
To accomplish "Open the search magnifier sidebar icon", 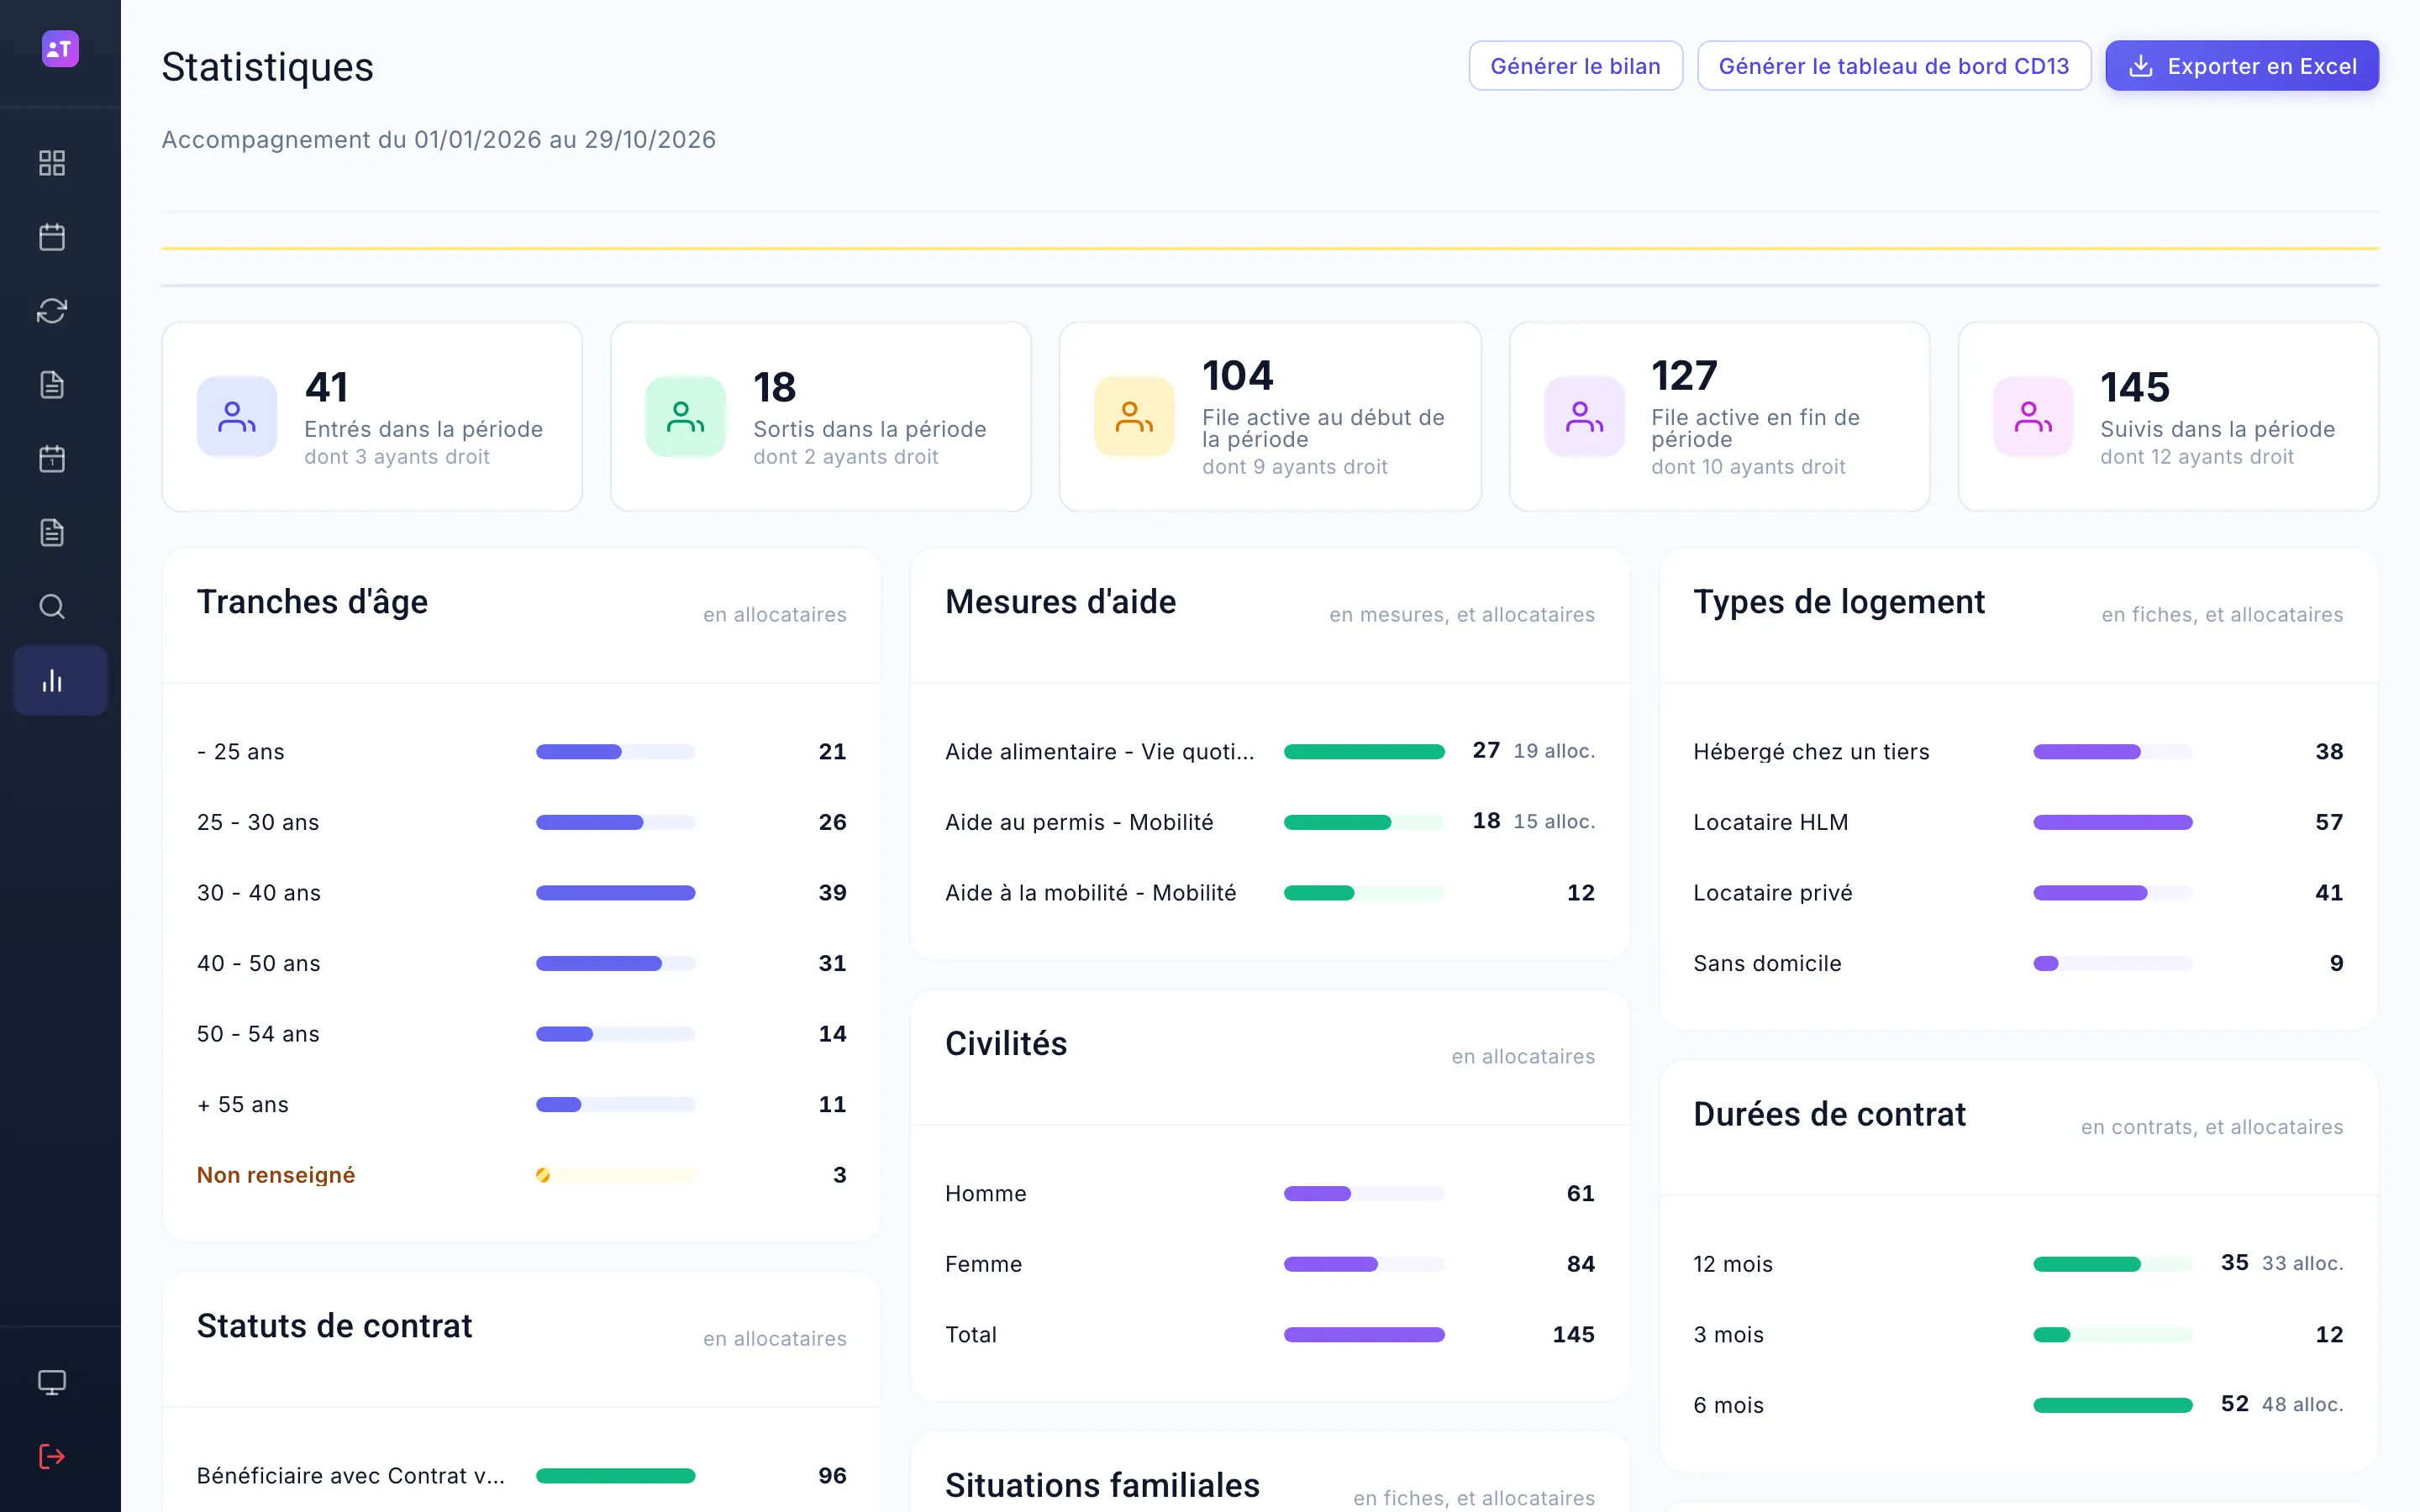I will pyautogui.click(x=52, y=607).
